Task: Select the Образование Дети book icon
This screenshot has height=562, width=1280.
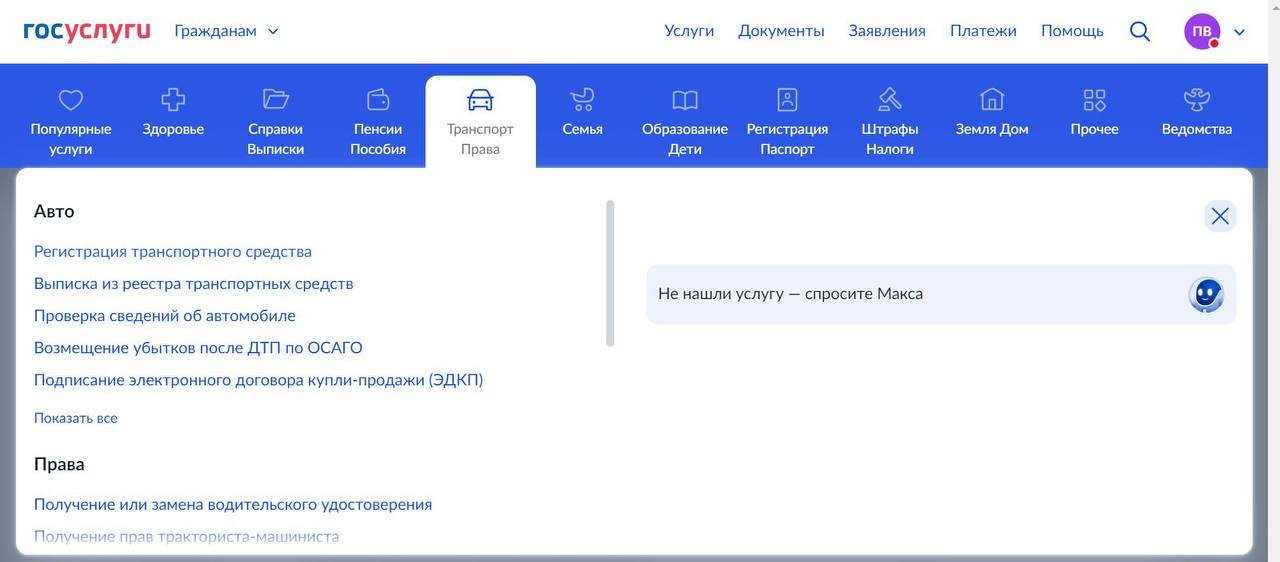Action: point(685,100)
